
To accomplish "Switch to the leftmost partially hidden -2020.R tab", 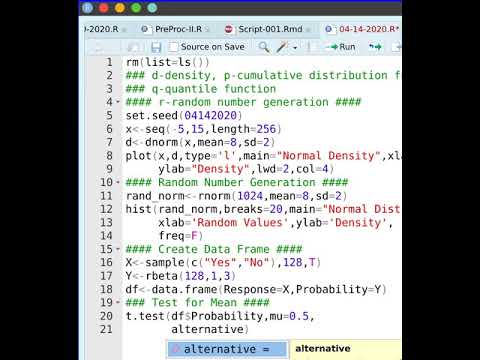I will [101, 29].
